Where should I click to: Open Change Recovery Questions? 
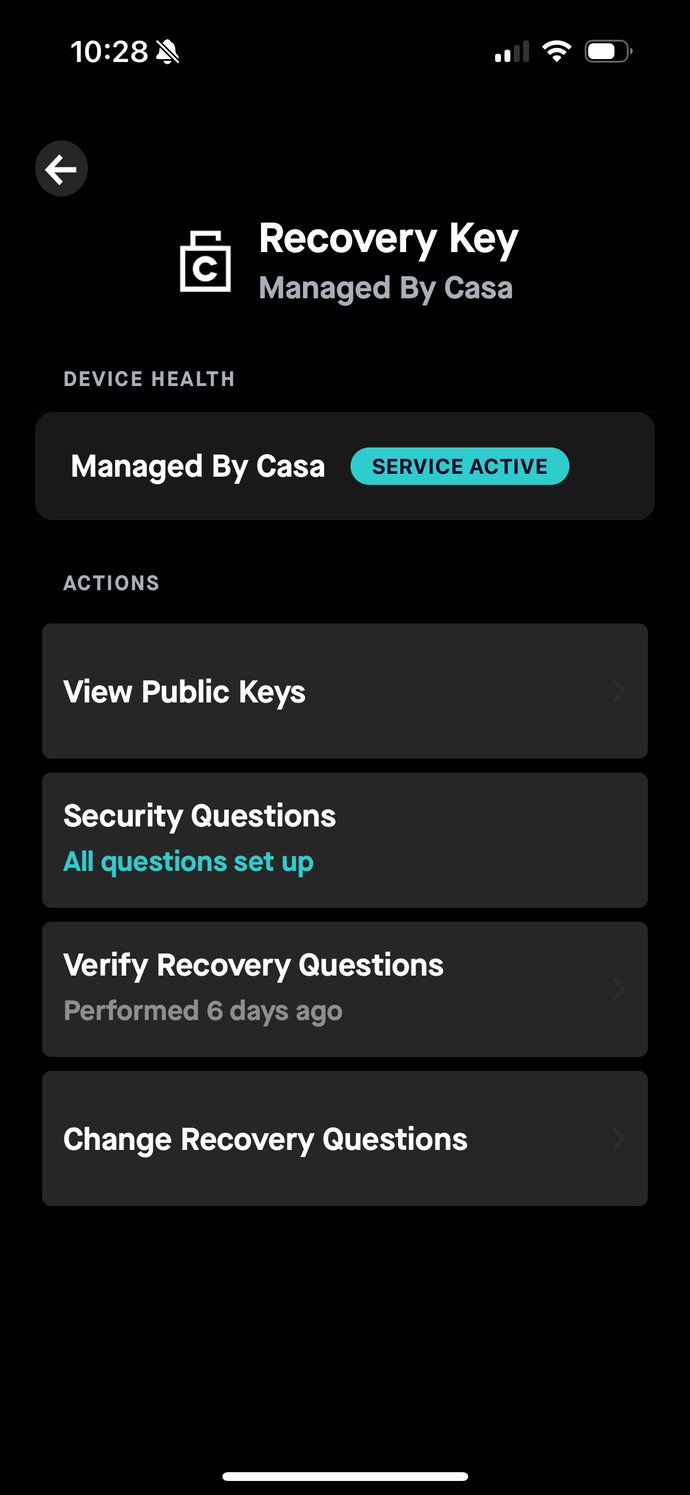coord(345,1138)
